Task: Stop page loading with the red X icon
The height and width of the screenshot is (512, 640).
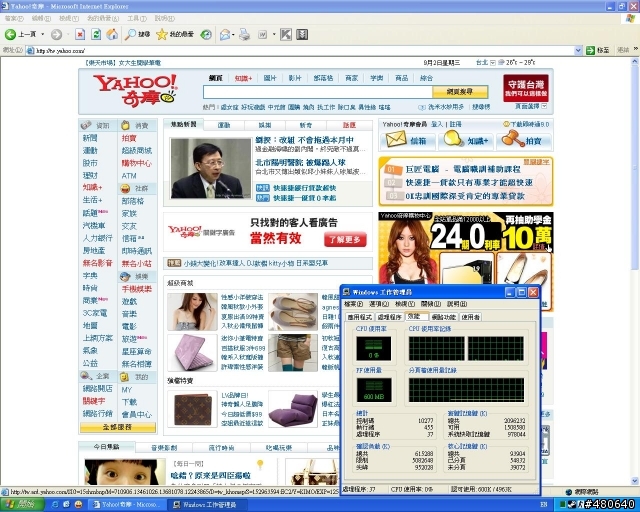Action: click(80, 35)
